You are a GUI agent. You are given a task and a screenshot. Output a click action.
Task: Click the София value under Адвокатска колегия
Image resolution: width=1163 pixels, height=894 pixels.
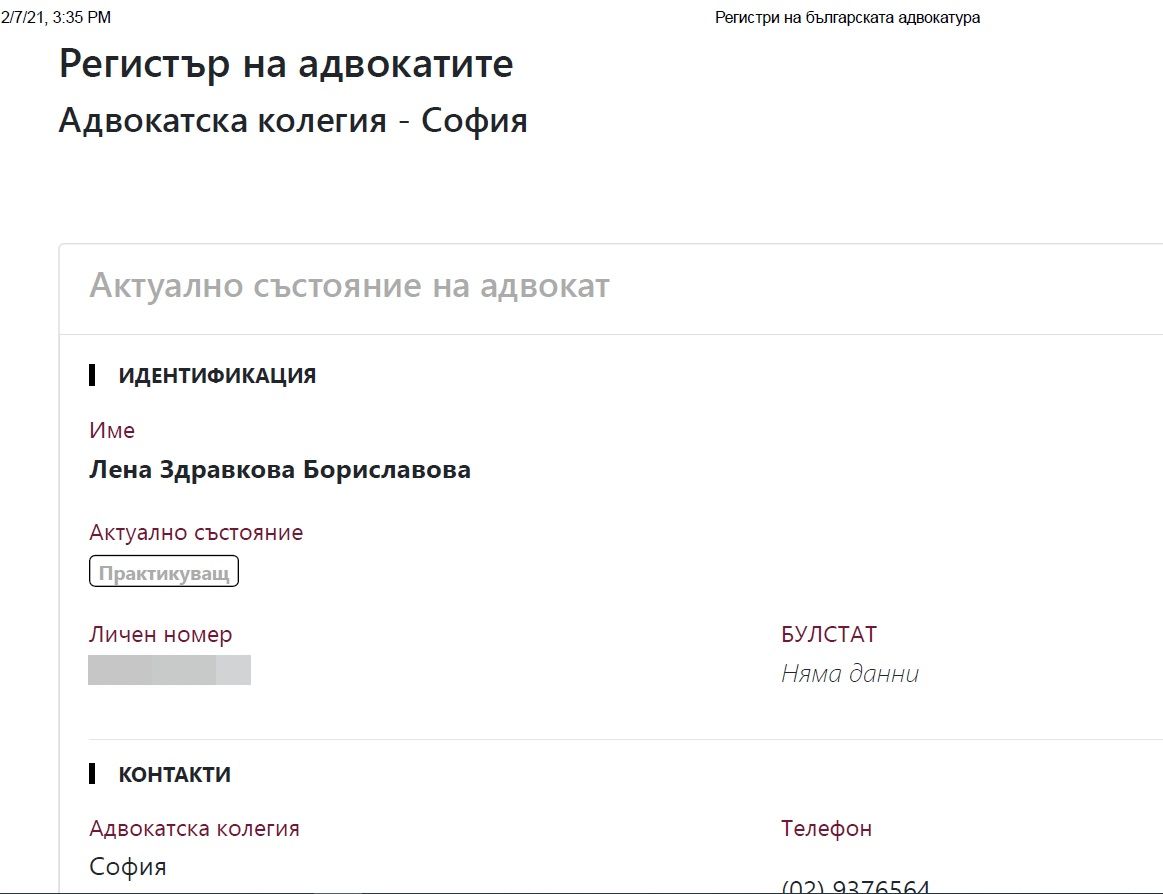(x=128, y=867)
